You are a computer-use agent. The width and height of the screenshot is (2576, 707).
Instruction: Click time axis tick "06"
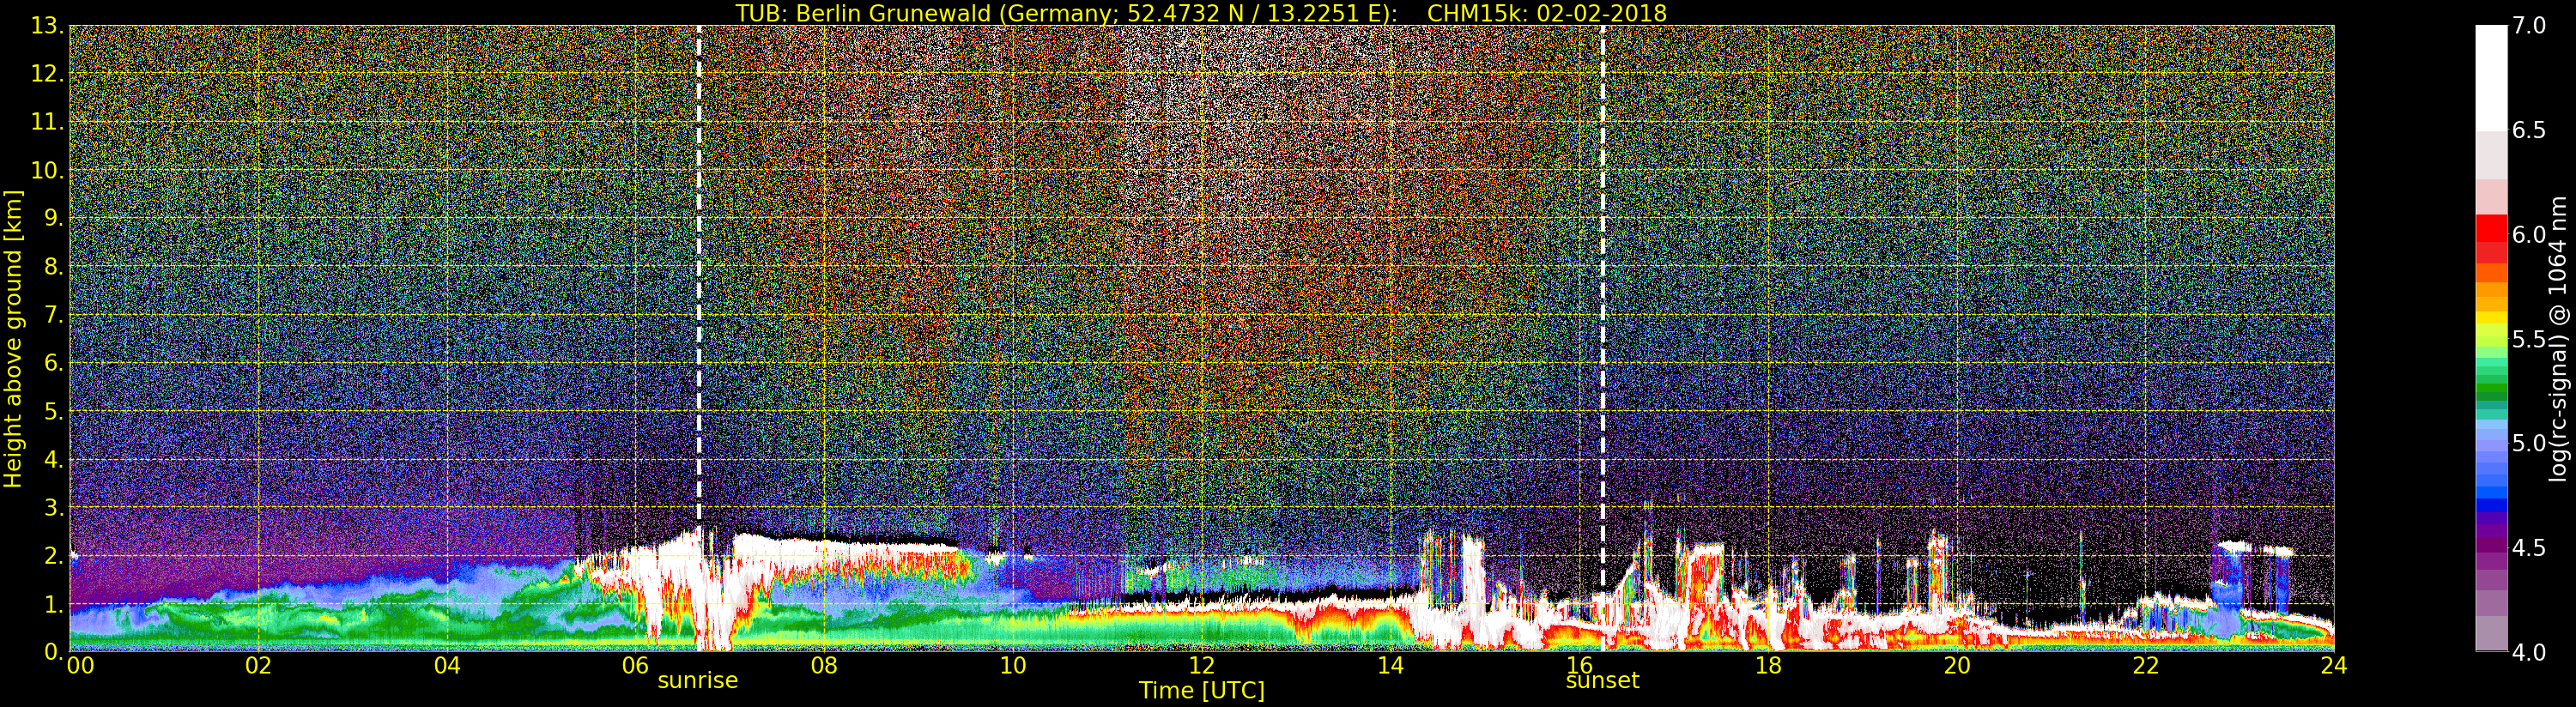[x=636, y=665]
